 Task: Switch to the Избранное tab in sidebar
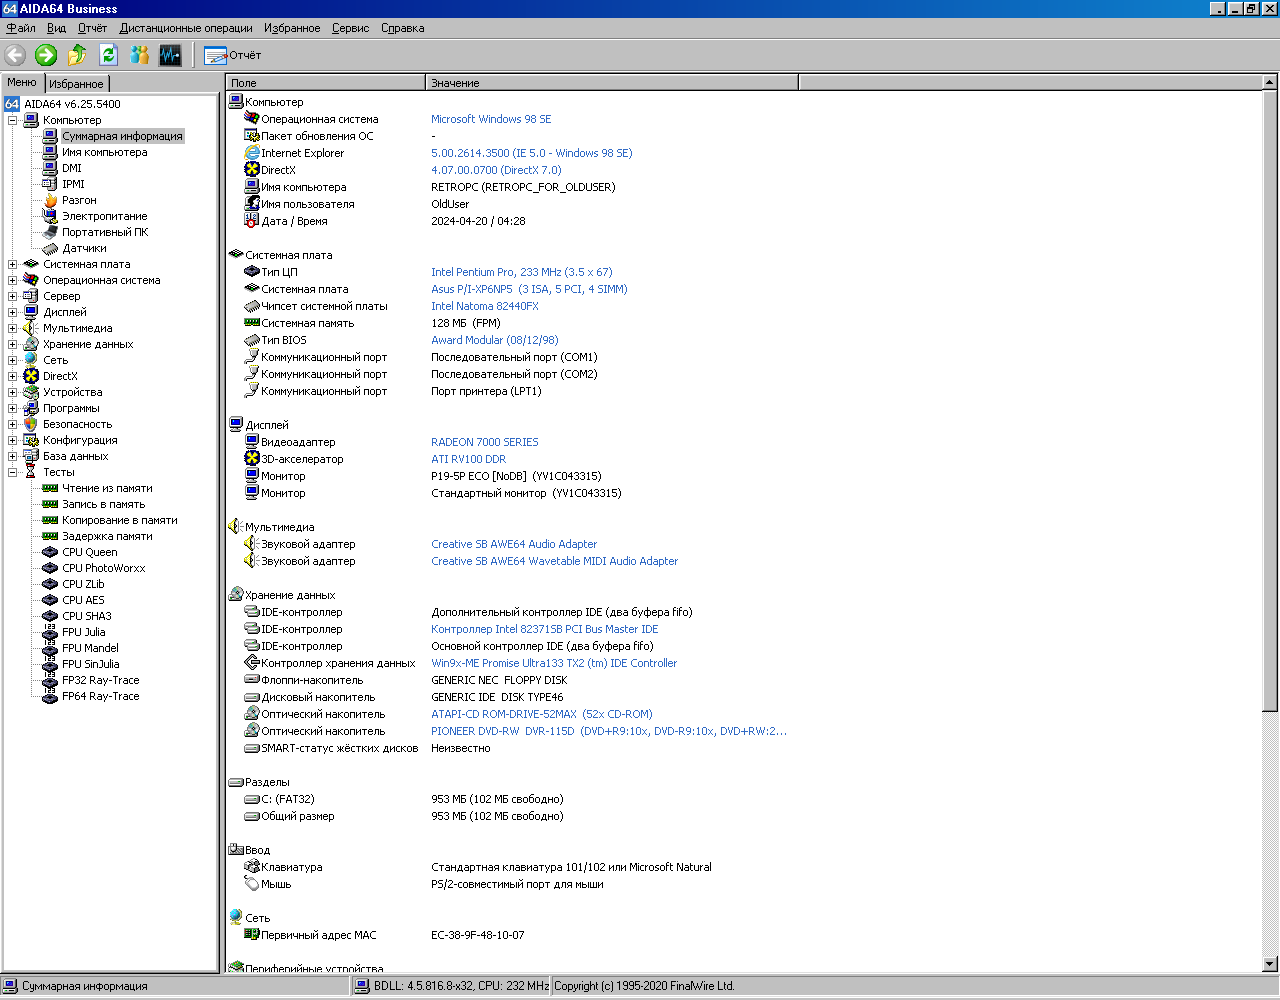(76, 84)
